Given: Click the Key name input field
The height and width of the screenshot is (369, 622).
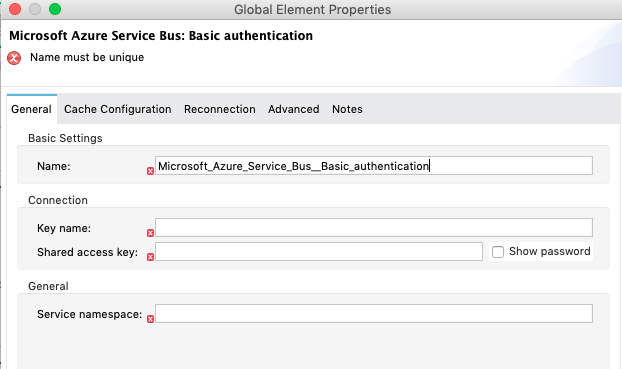Looking at the screenshot, I should click(x=374, y=227).
